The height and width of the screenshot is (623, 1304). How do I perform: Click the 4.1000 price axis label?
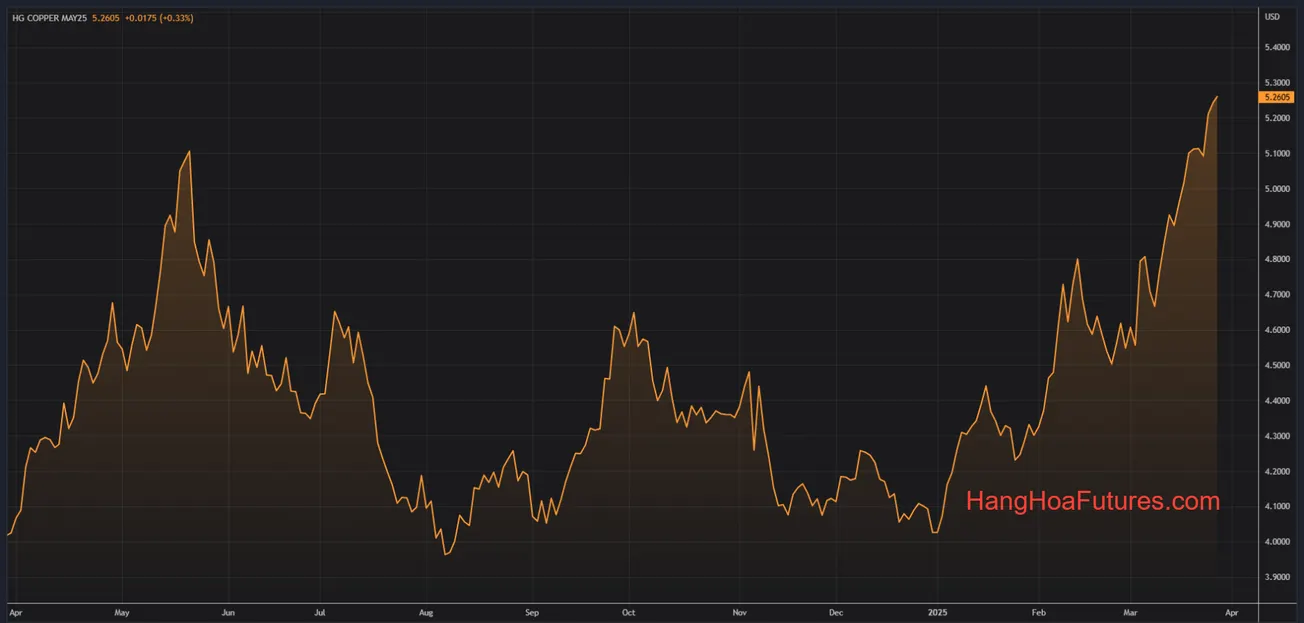tap(1277, 507)
